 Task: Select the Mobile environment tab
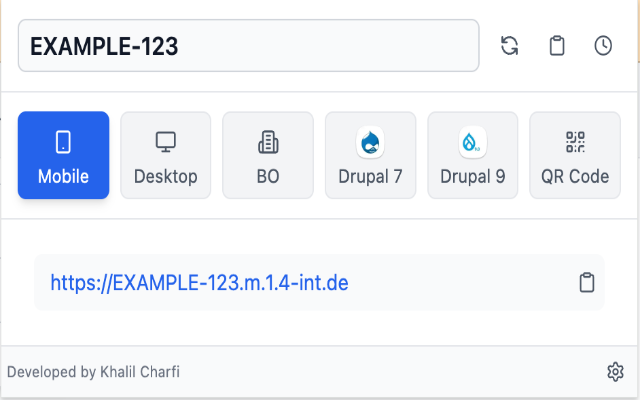[63, 155]
